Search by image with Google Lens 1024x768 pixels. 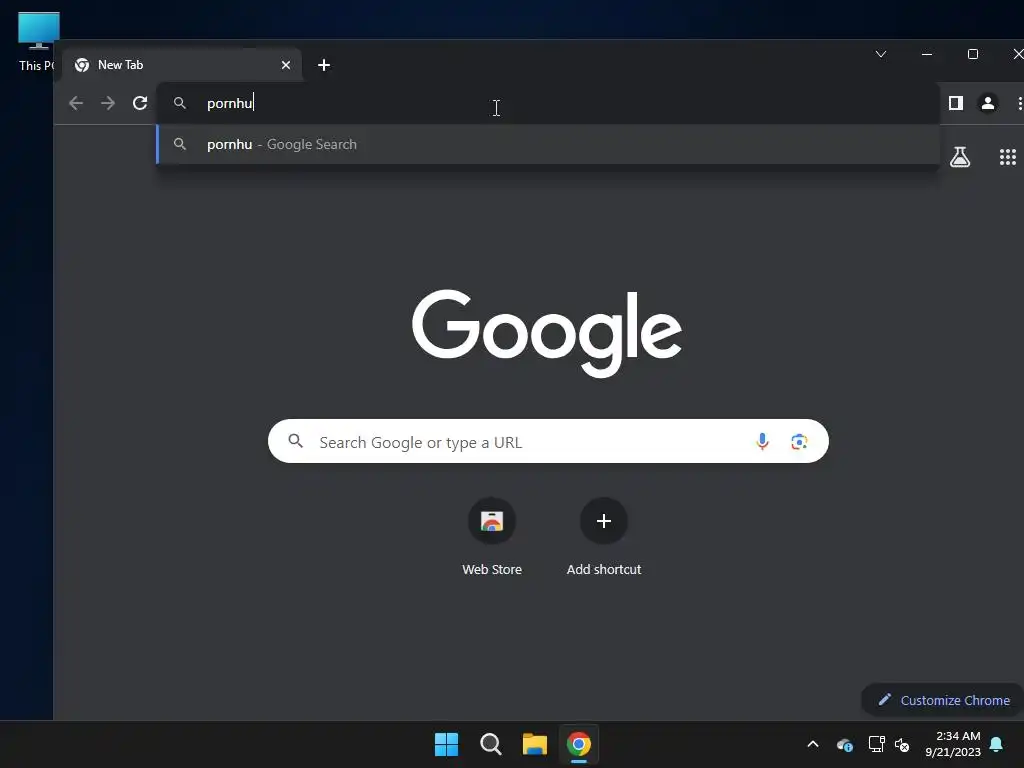(799, 442)
